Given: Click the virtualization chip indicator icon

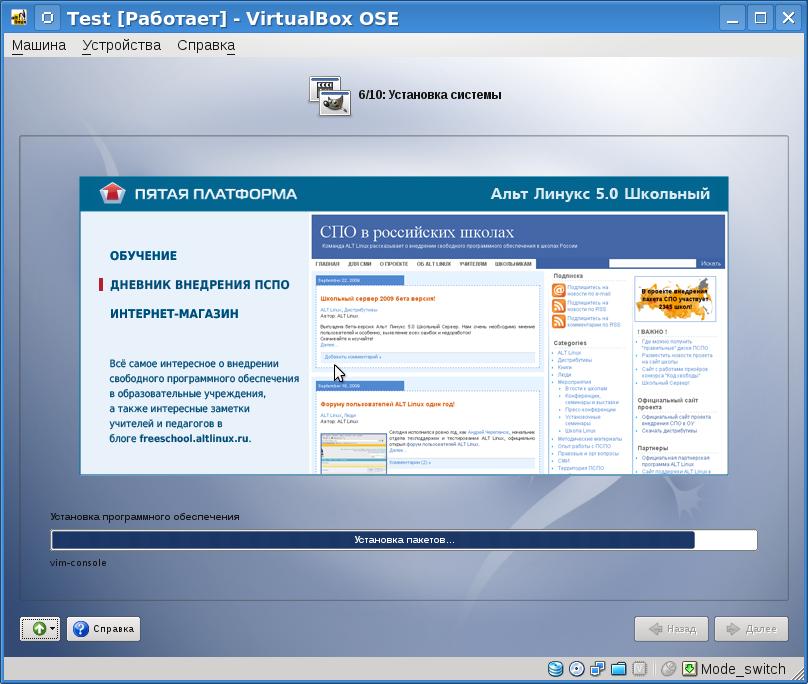Looking at the screenshot, I should click(640, 669).
